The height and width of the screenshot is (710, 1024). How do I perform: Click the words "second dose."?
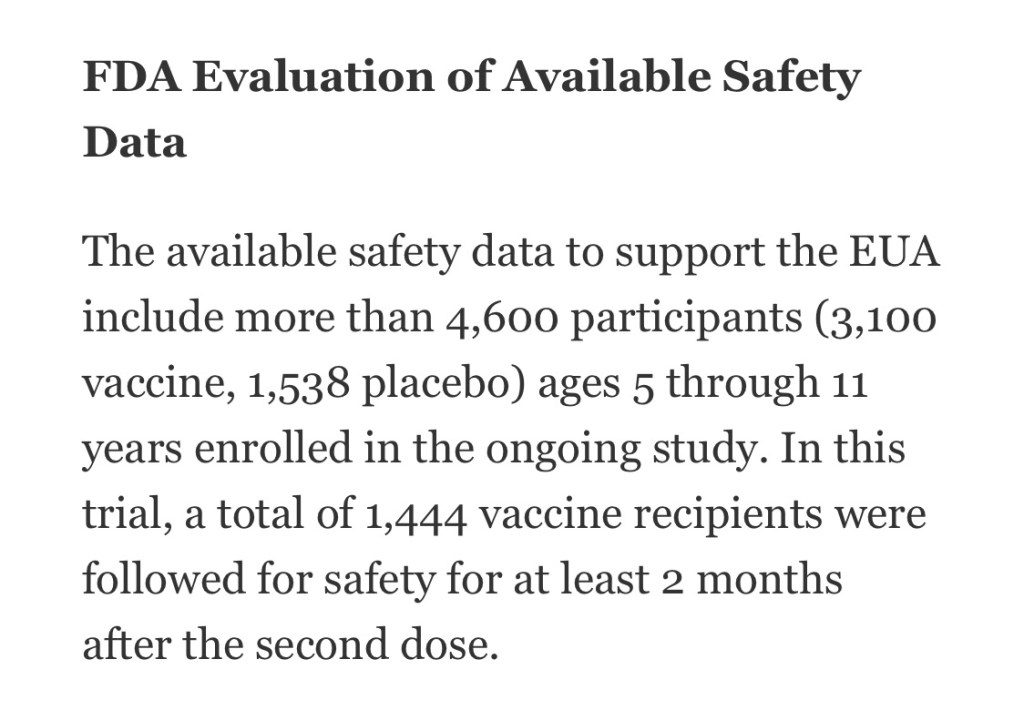(376, 645)
